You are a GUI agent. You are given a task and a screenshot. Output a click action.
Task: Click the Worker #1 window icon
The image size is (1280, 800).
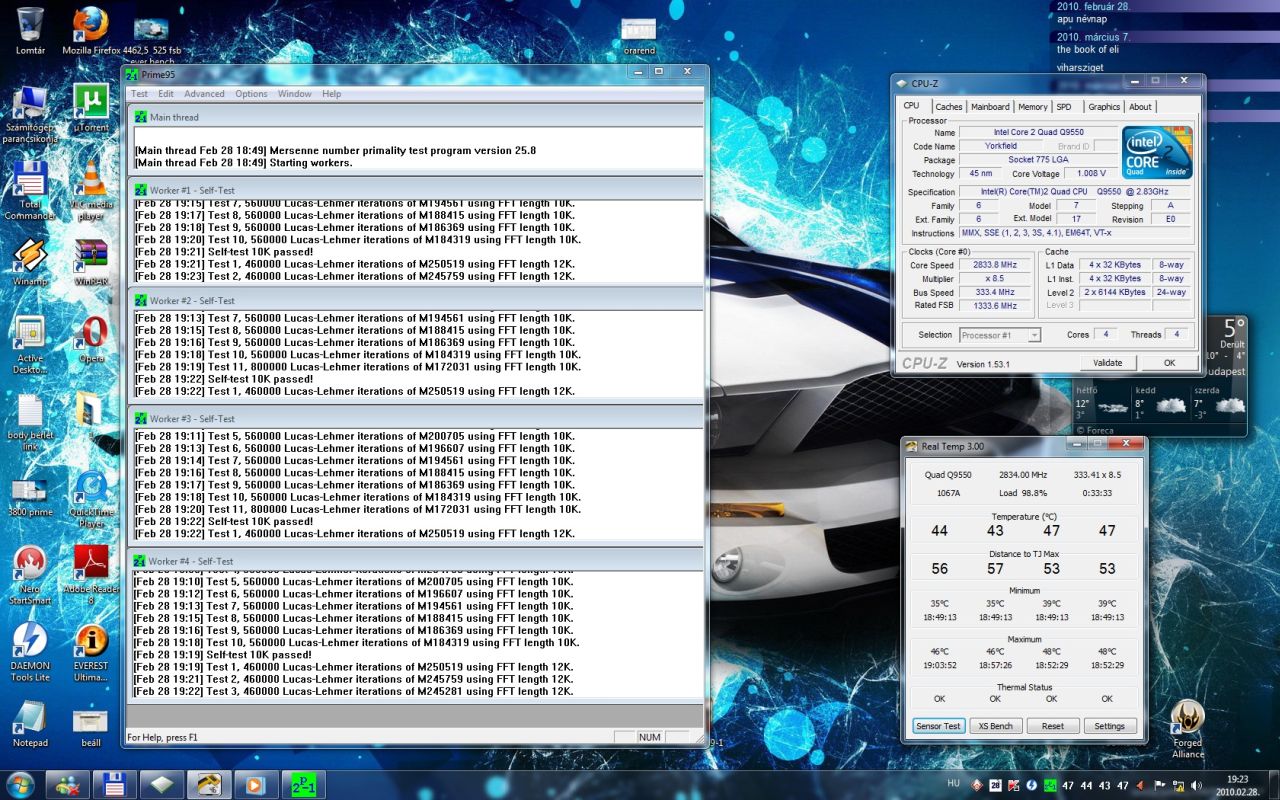[139, 189]
